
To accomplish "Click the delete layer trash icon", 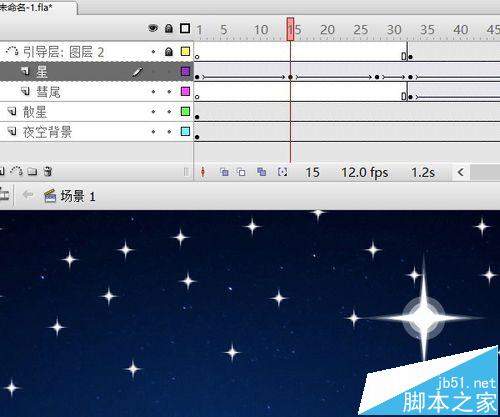I will point(48,171).
